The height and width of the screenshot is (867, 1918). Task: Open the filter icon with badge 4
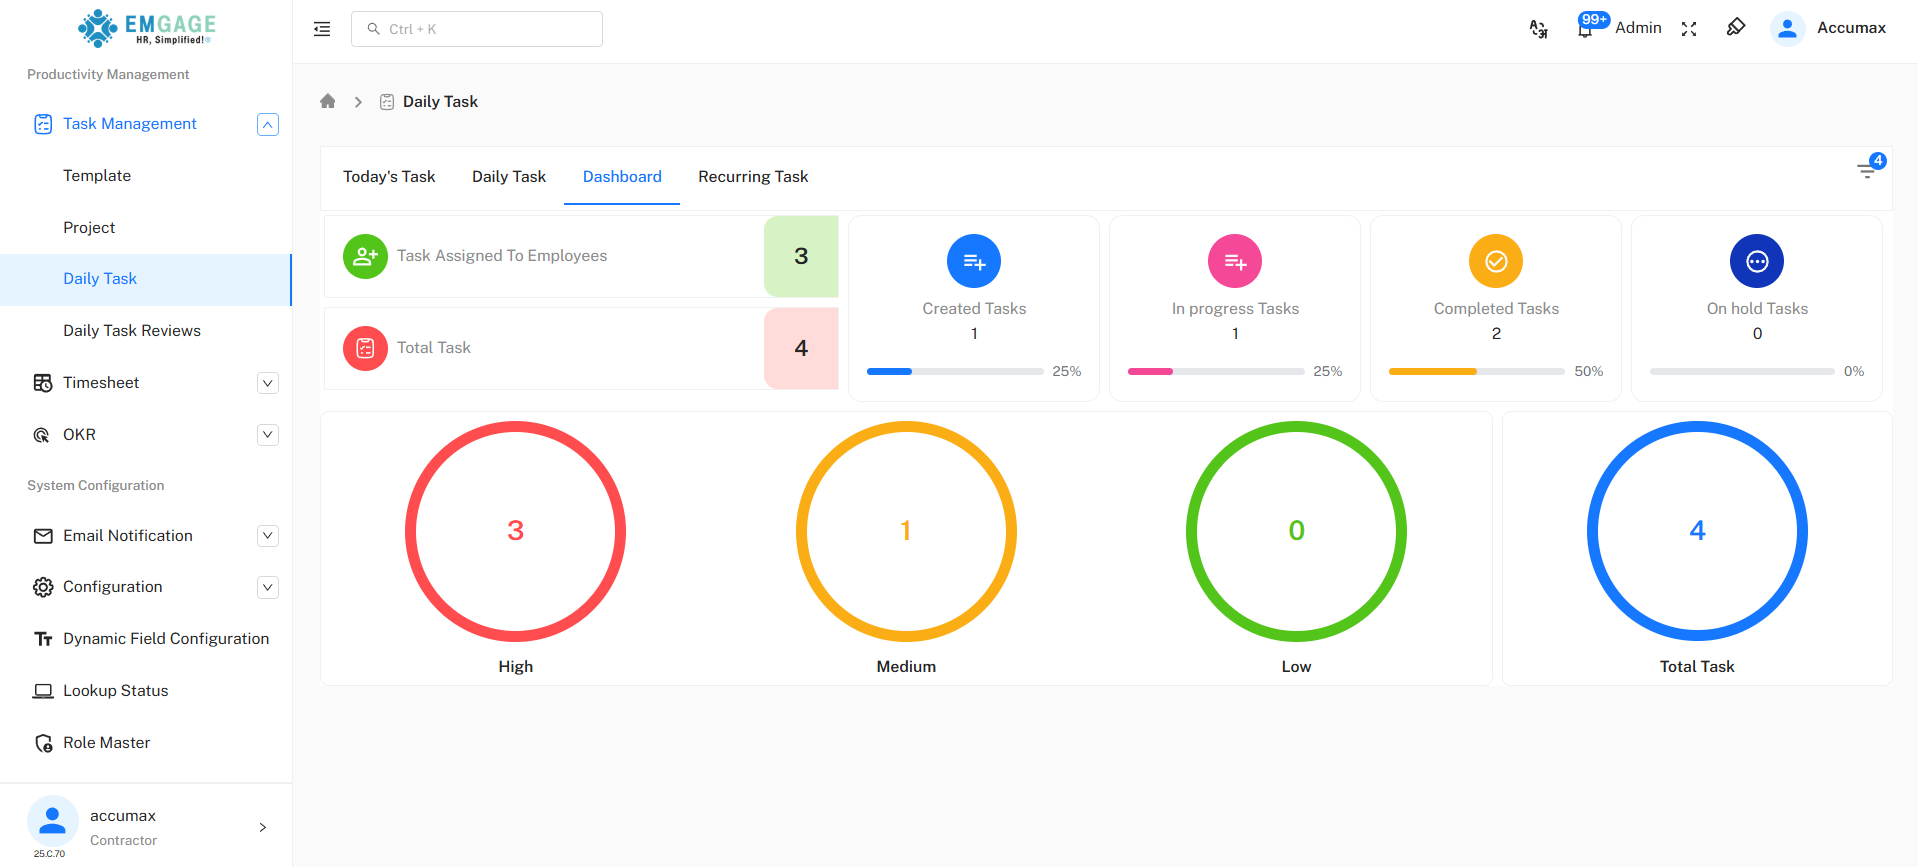pyautogui.click(x=1867, y=170)
